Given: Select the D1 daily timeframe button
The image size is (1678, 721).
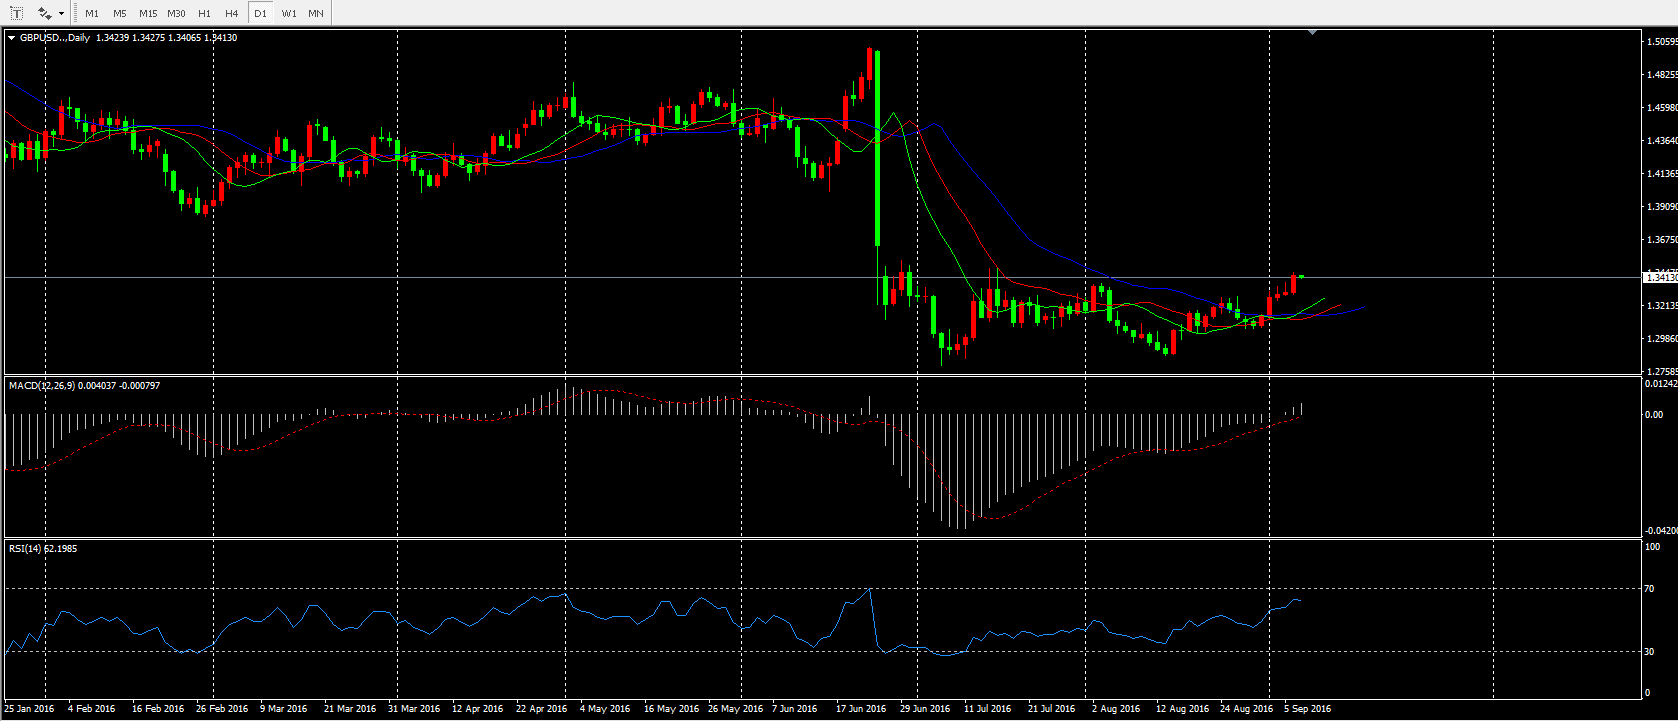Looking at the screenshot, I should (x=260, y=13).
